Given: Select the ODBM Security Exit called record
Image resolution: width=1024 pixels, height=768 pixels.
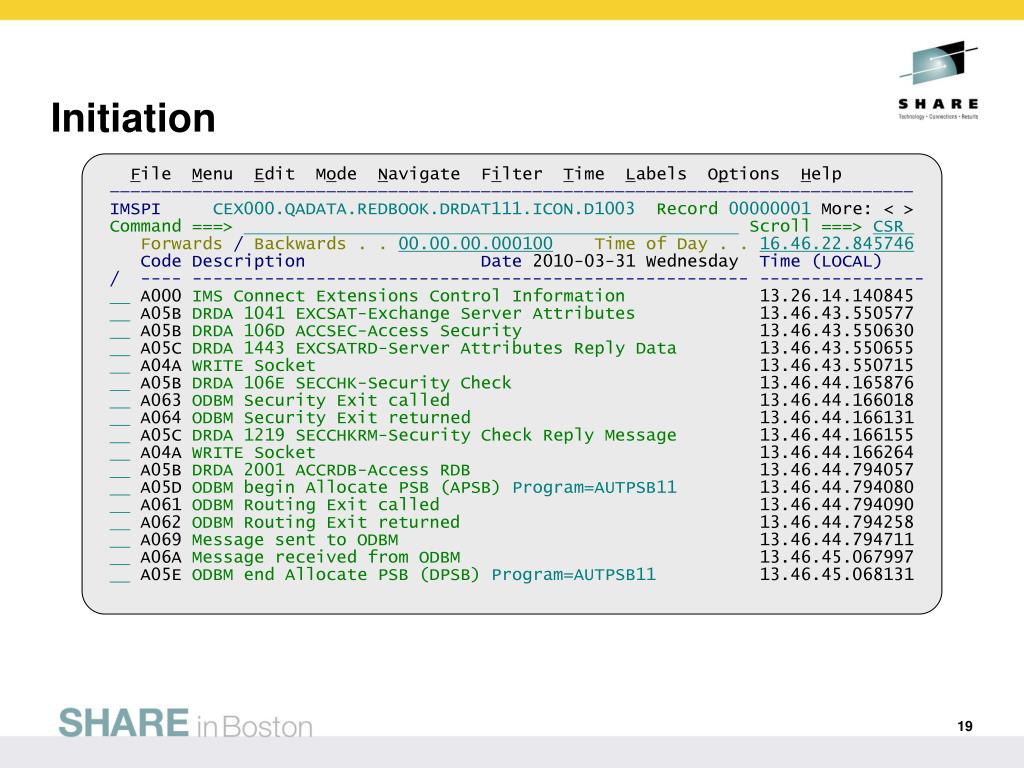Looking at the screenshot, I should pyautogui.click(x=511, y=400).
